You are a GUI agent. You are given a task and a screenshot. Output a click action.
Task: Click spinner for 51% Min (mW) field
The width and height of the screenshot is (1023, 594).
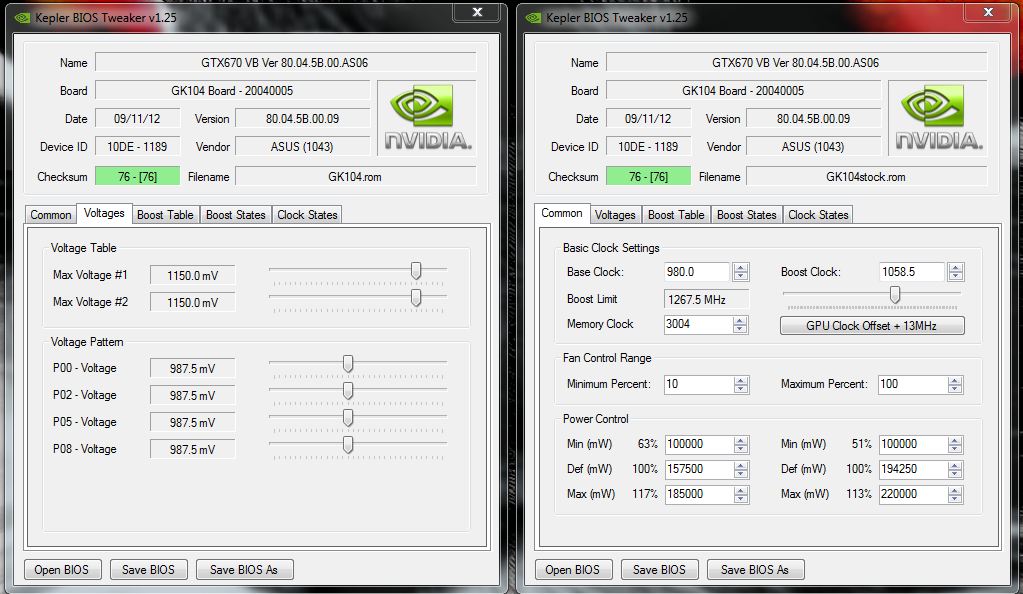point(955,445)
